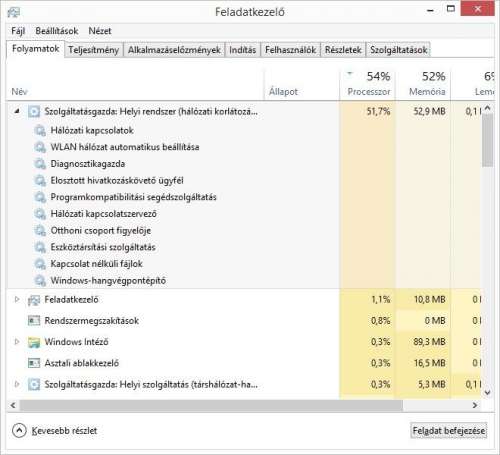
Task: Click the Kevesebb részlet link
Action: (64, 431)
